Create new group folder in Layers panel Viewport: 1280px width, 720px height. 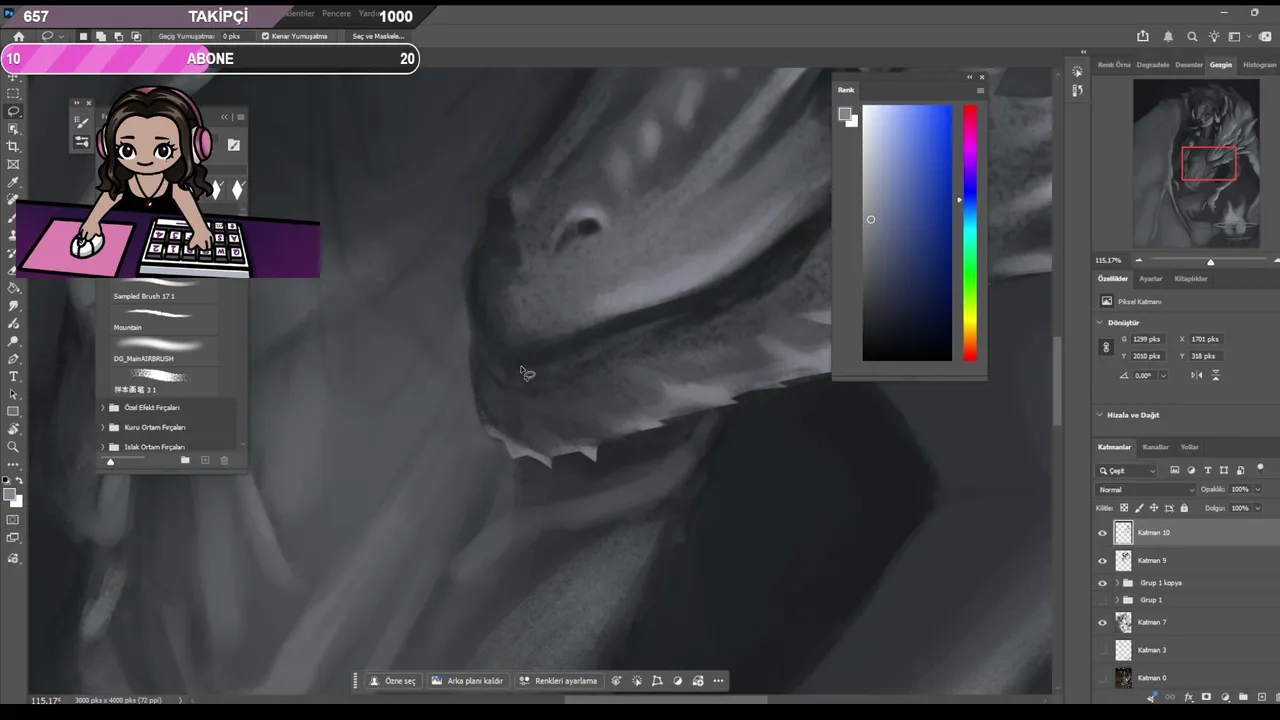tap(1243, 697)
